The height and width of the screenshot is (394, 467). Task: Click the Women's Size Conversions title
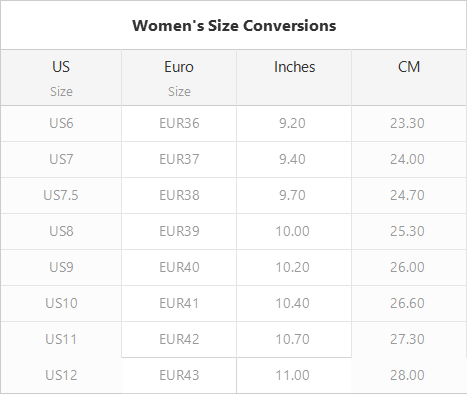[x=234, y=26]
